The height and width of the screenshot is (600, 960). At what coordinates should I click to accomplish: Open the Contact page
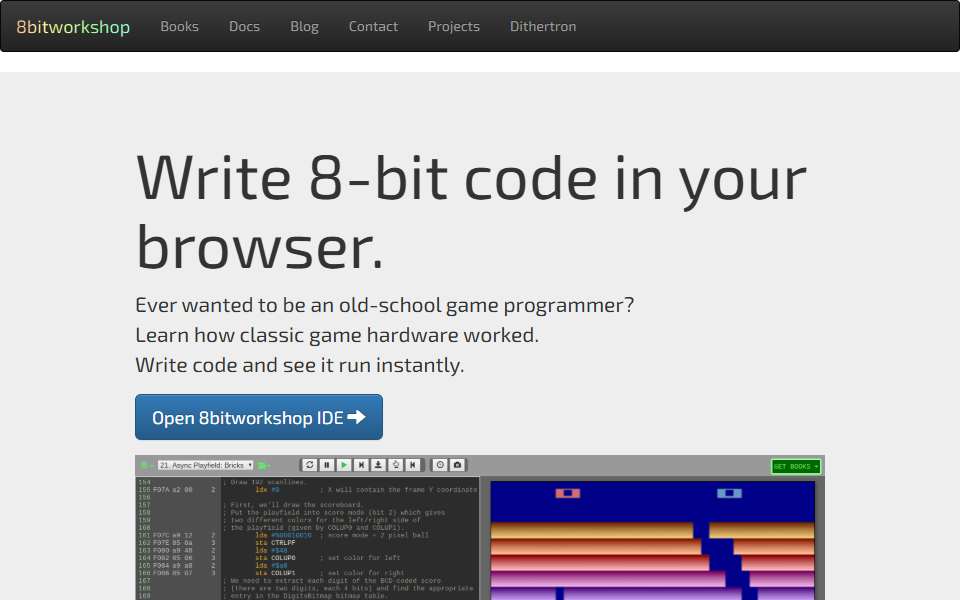click(x=373, y=26)
